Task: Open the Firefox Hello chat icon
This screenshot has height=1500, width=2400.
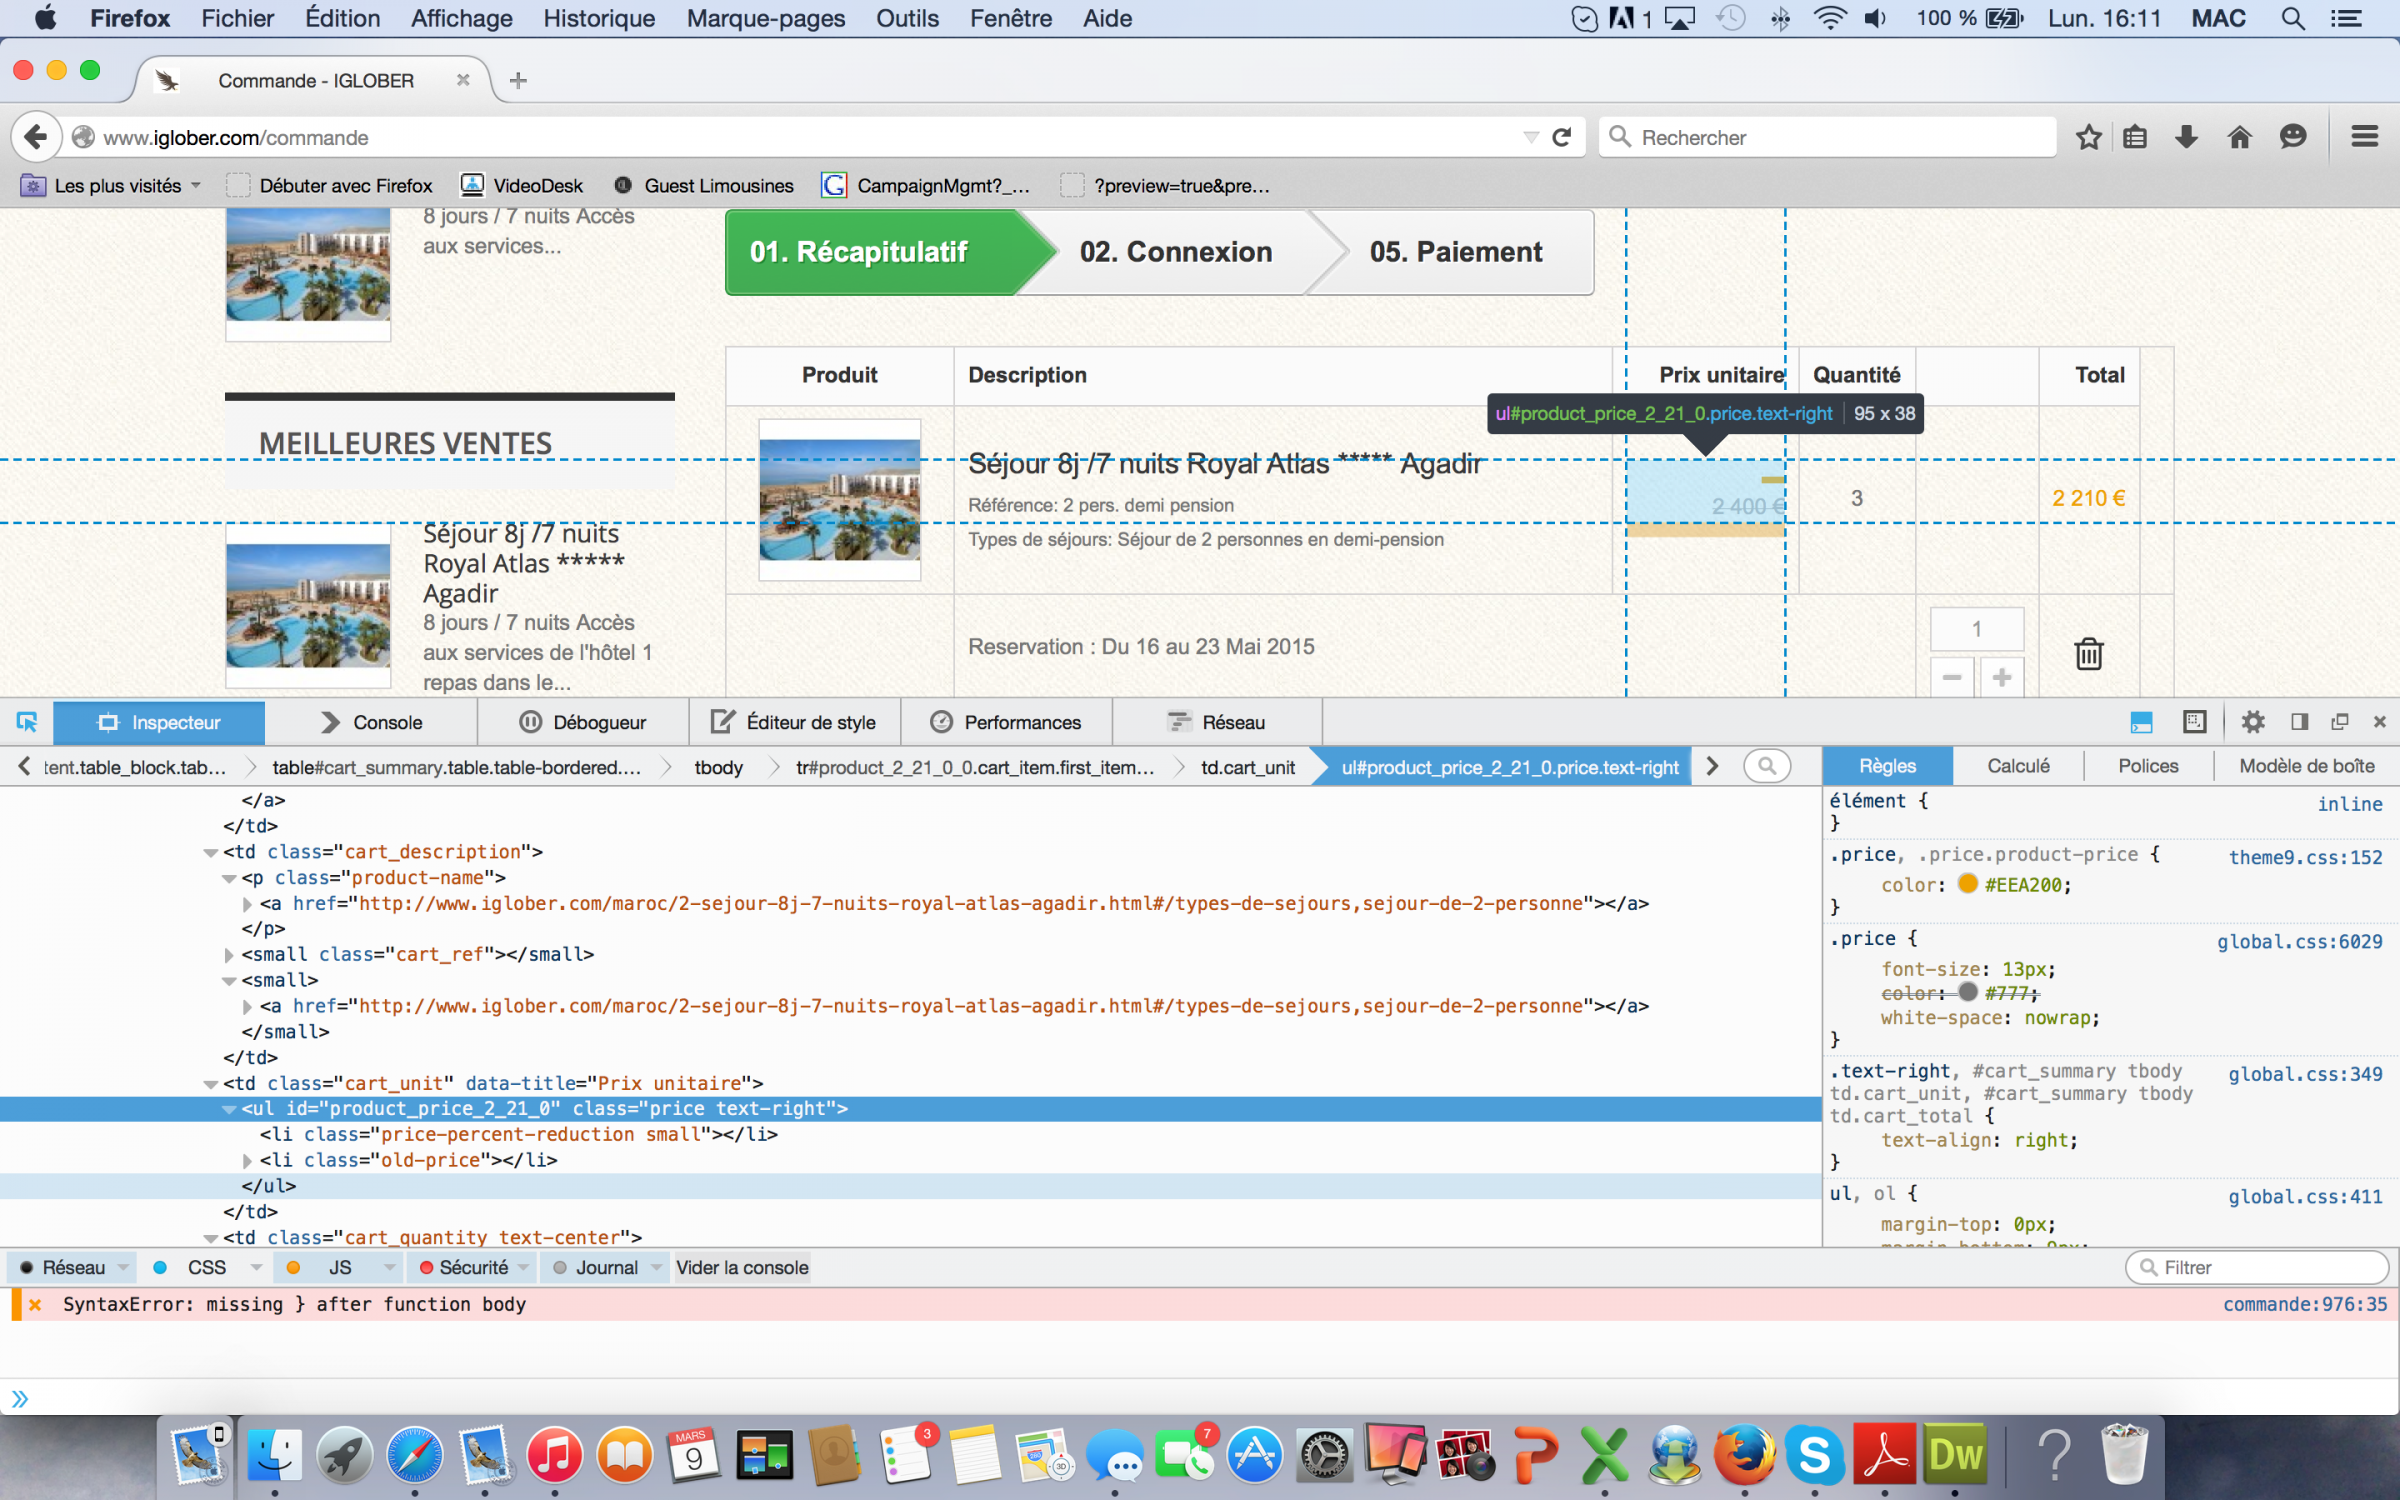Action: point(2293,137)
